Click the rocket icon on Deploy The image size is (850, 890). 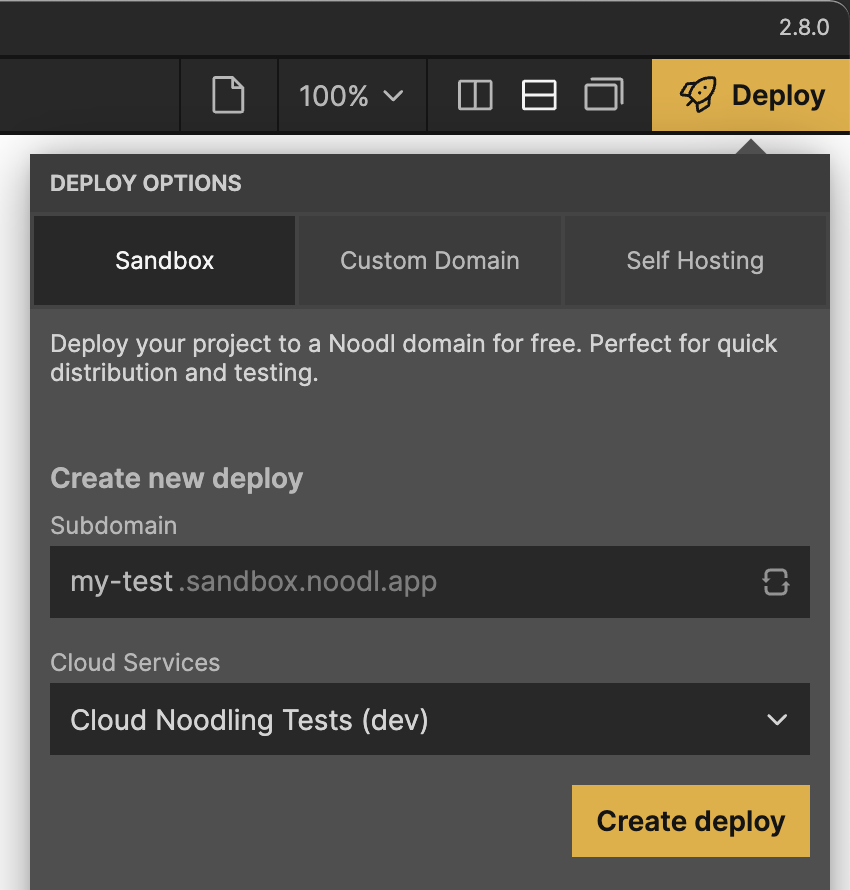tap(698, 96)
